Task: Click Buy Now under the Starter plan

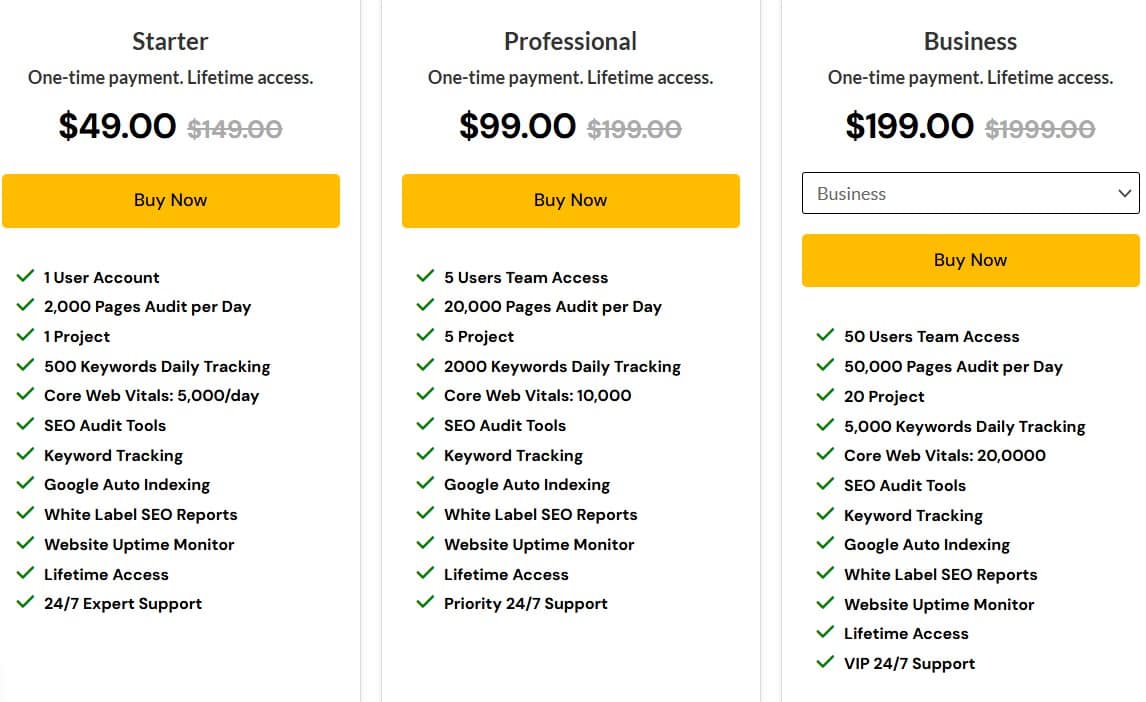Action: (x=170, y=200)
